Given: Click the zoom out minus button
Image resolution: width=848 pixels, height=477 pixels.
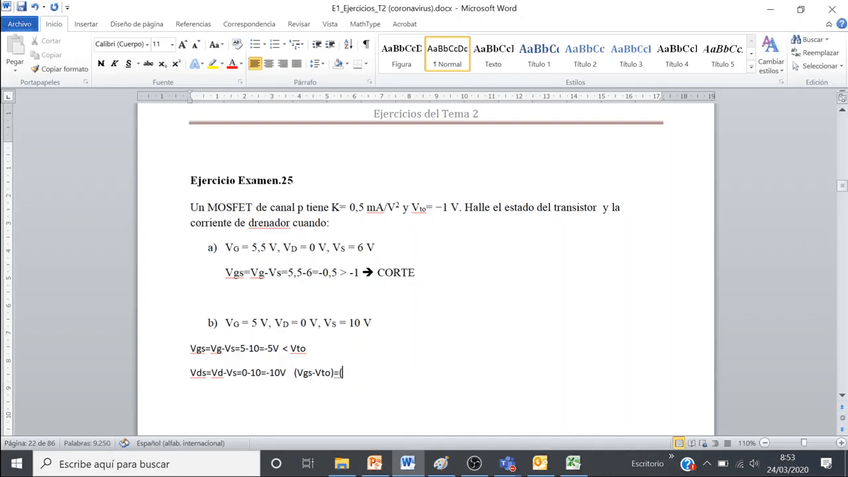Looking at the screenshot, I should pos(765,443).
